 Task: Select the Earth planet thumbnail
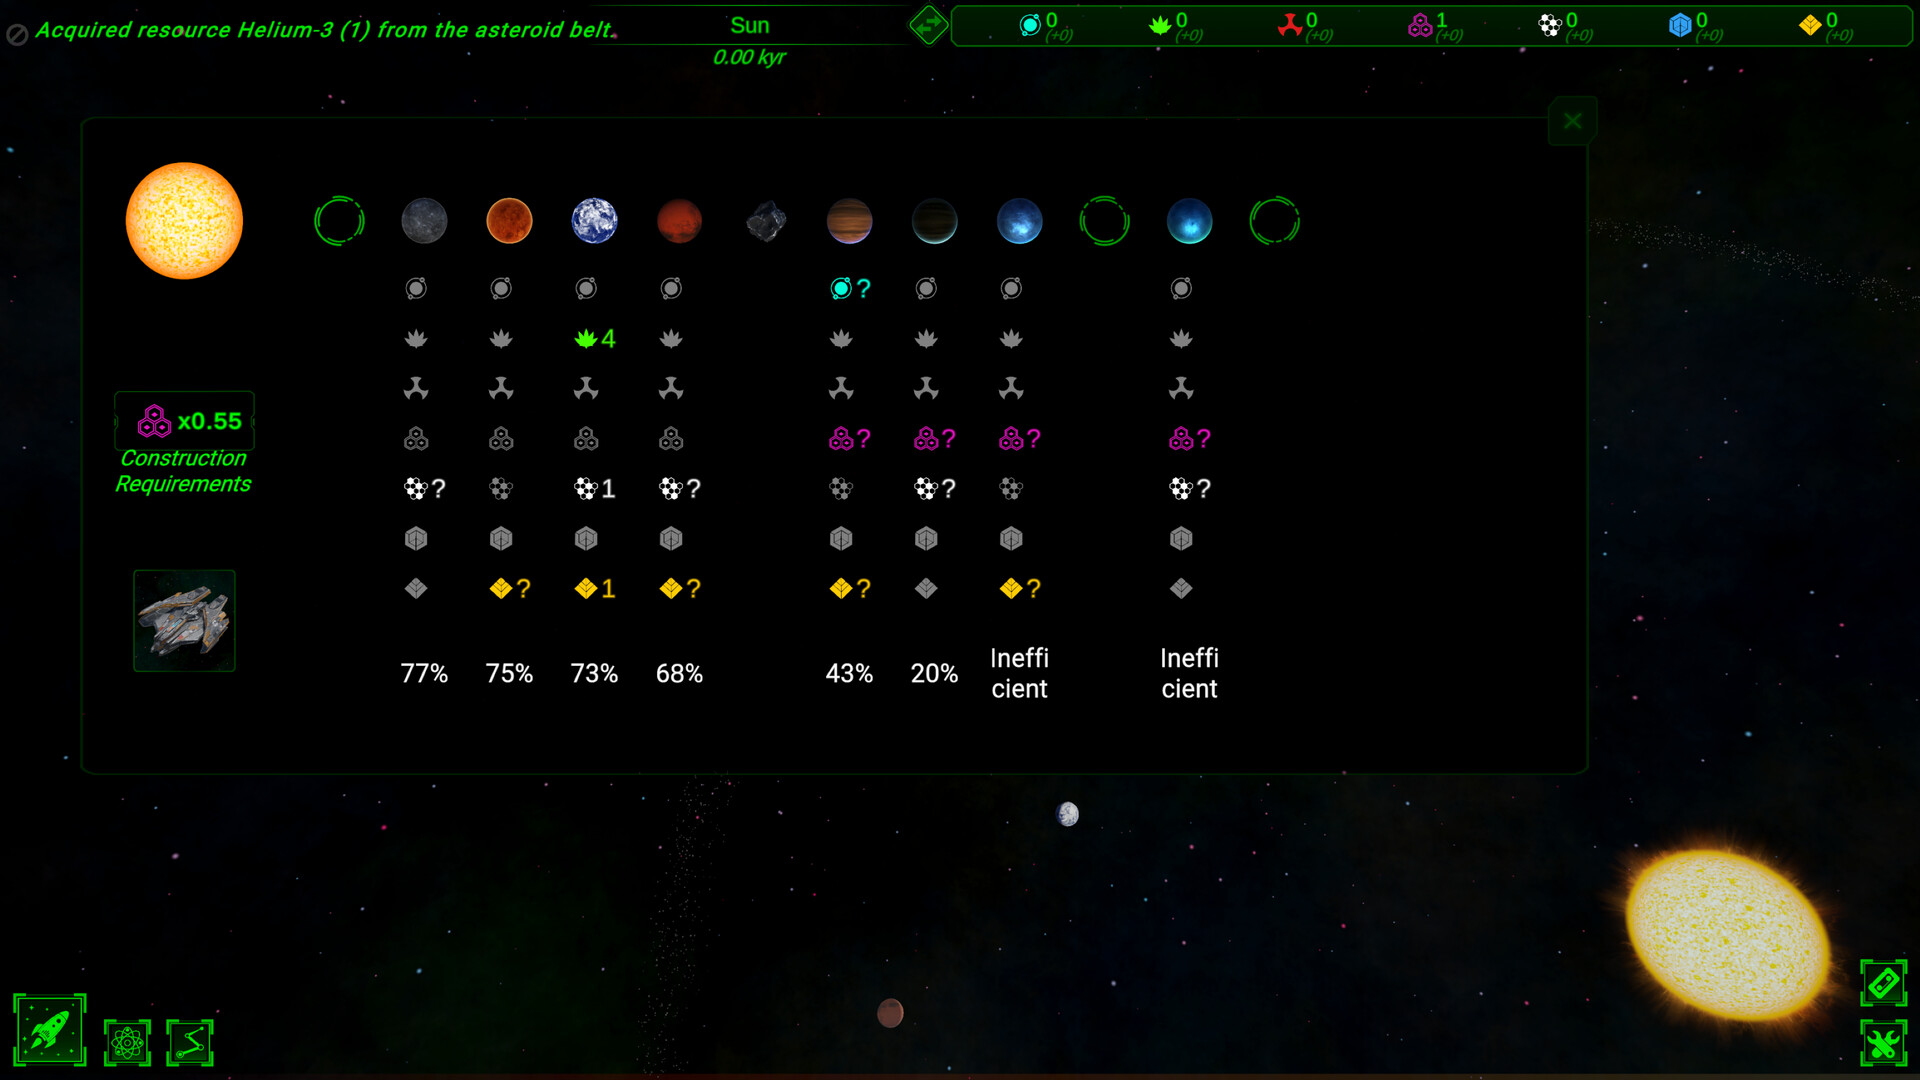594,221
